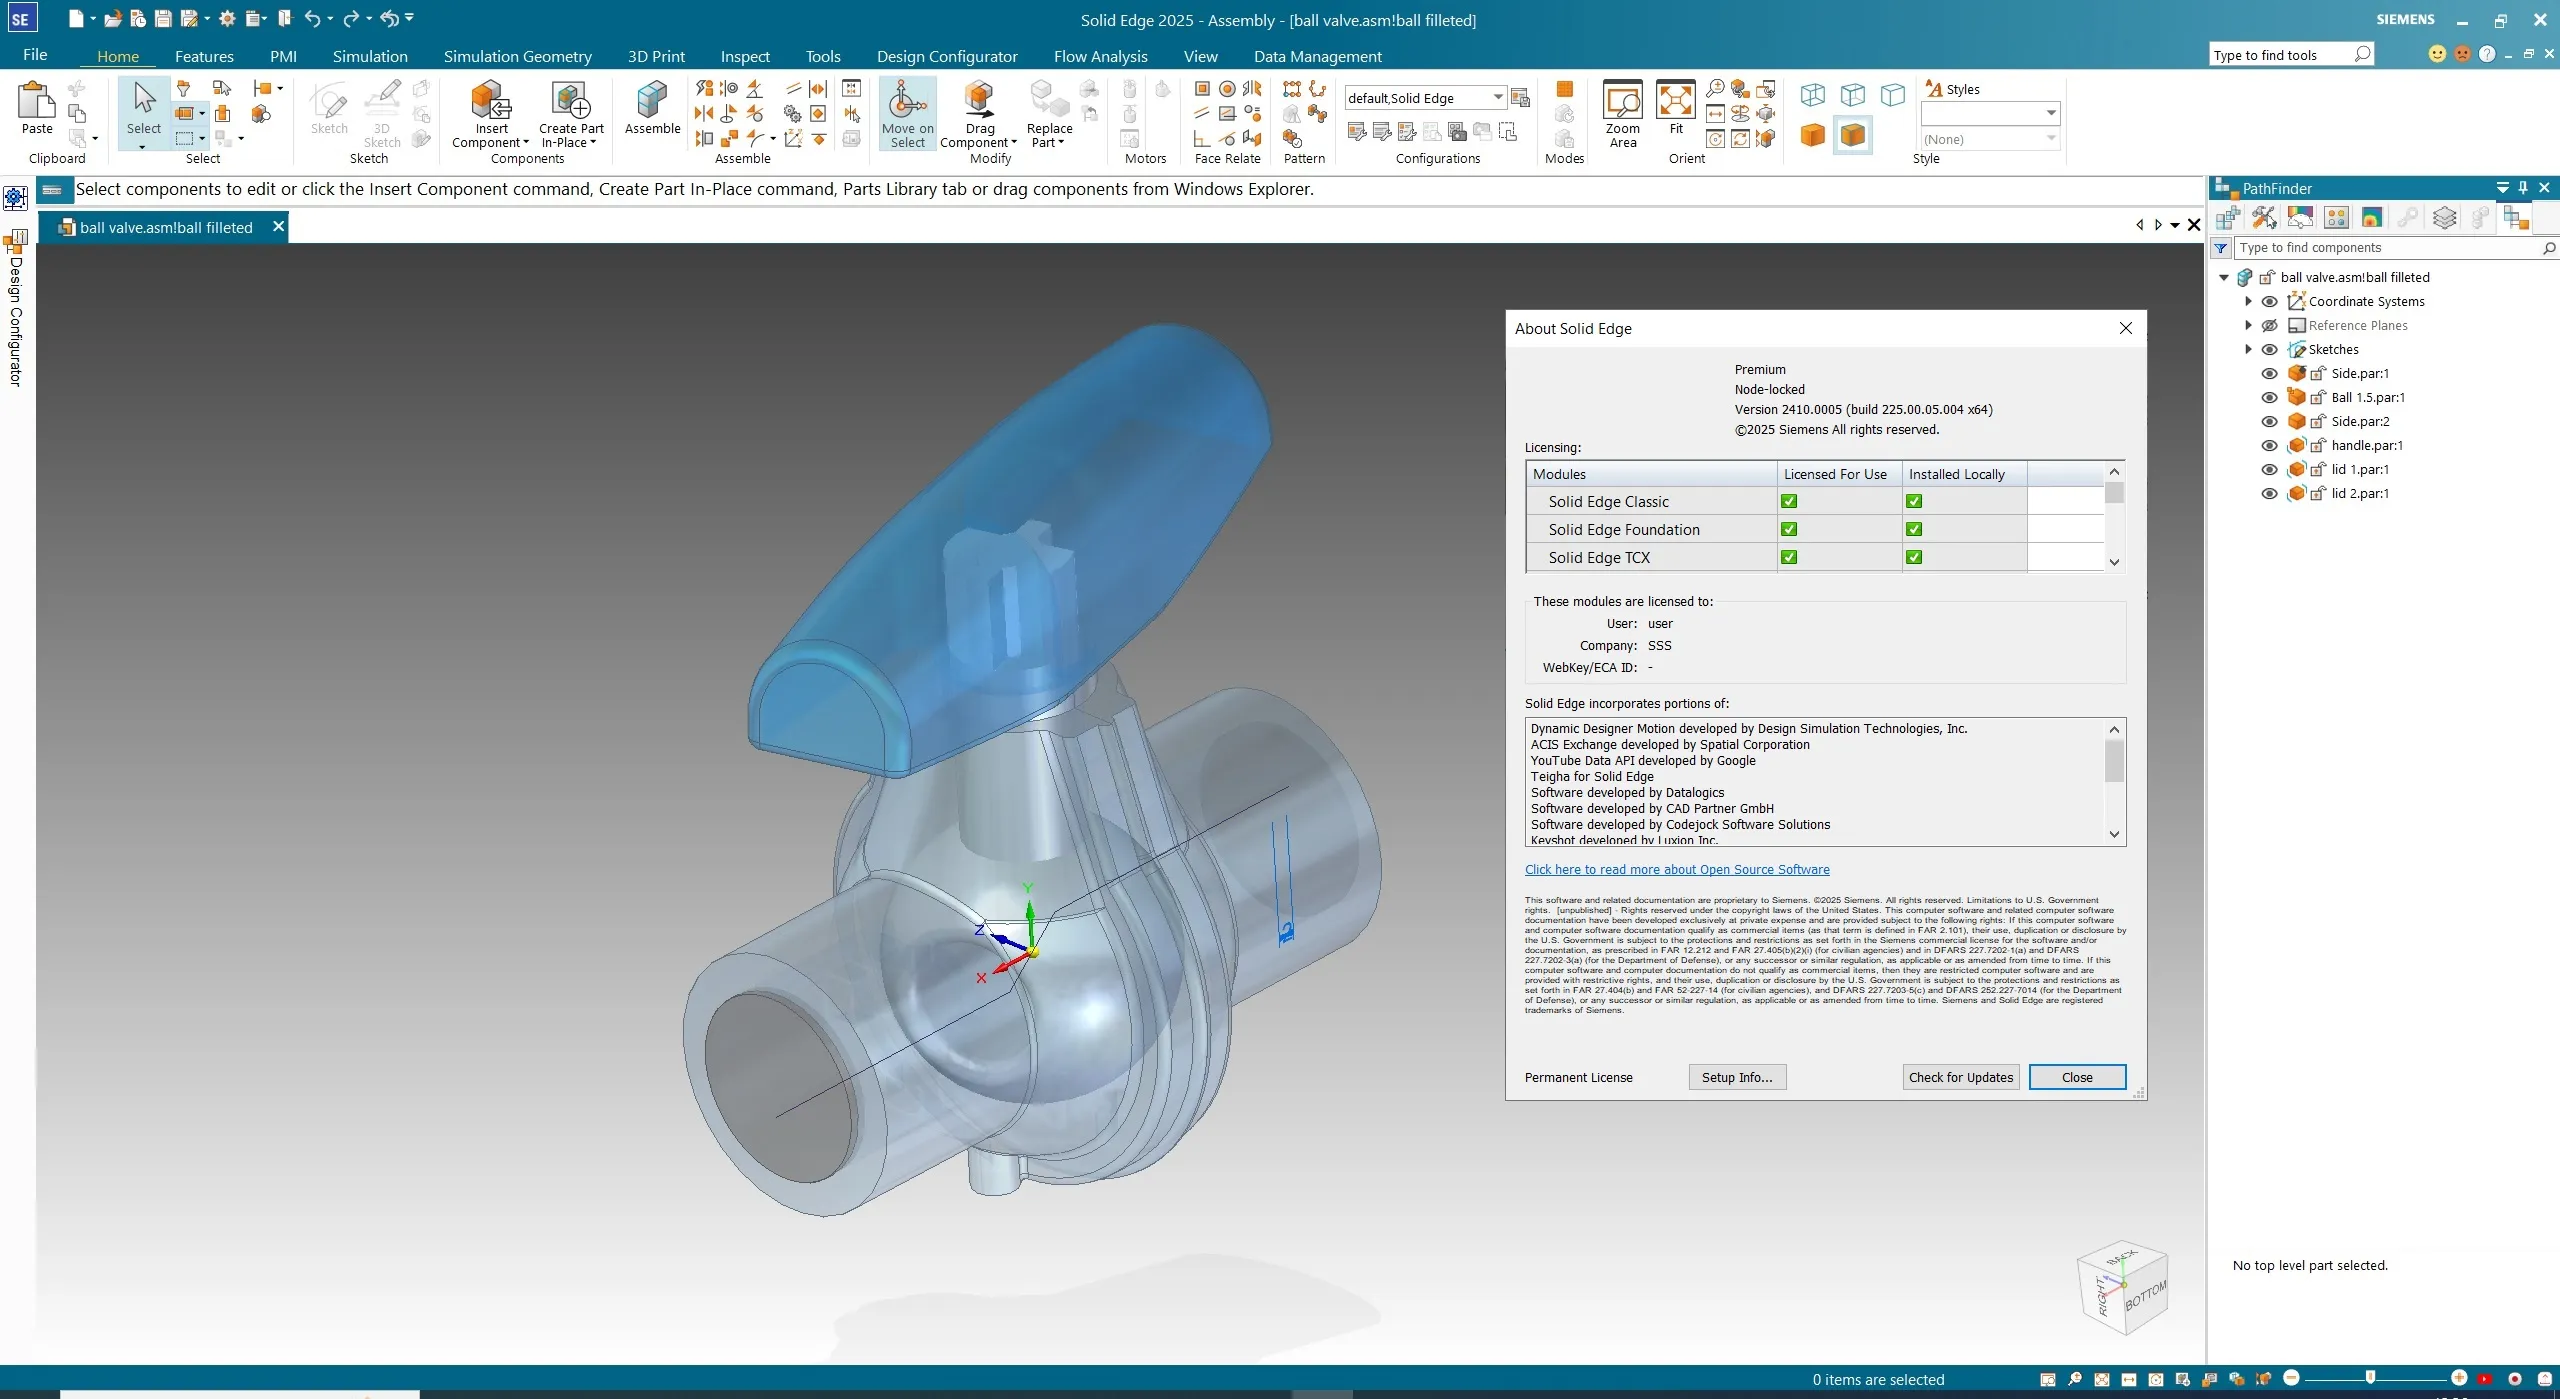Open the Simulation ribbon tab
The width and height of the screenshot is (2560, 1399).
(370, 56)
